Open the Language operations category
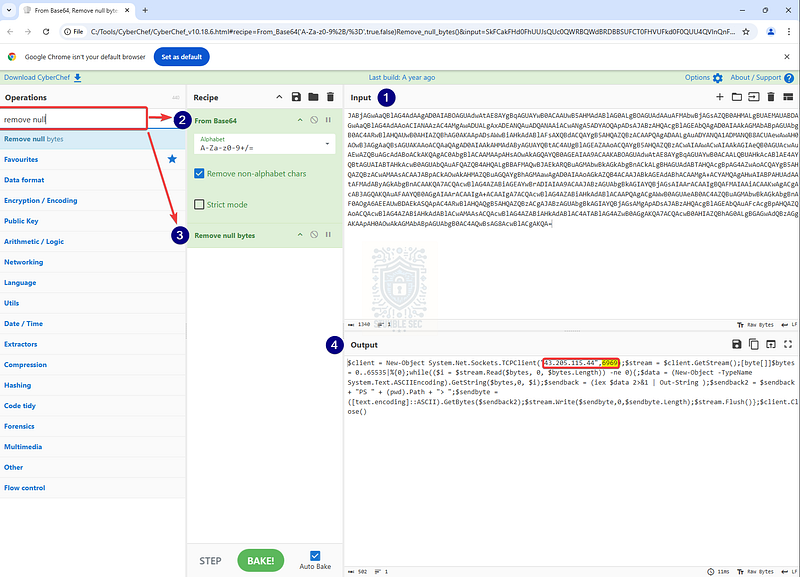The image size is (800, 577). 92,283
